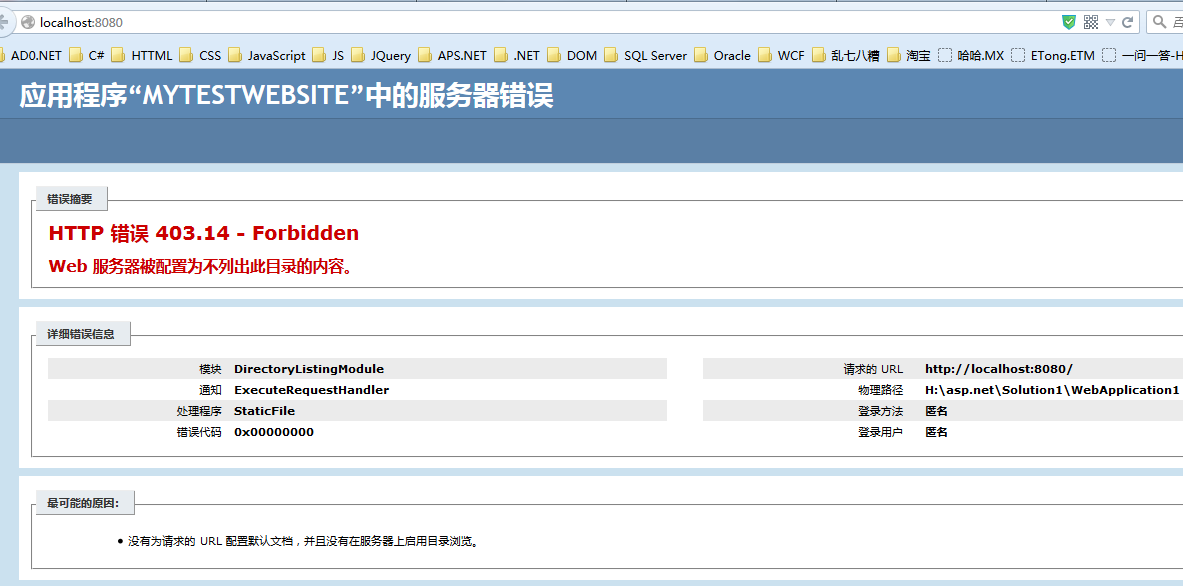Screen dimensions: 1183x586
Task: Reload the page with the refresh icon
Action: coord(1128,23)
